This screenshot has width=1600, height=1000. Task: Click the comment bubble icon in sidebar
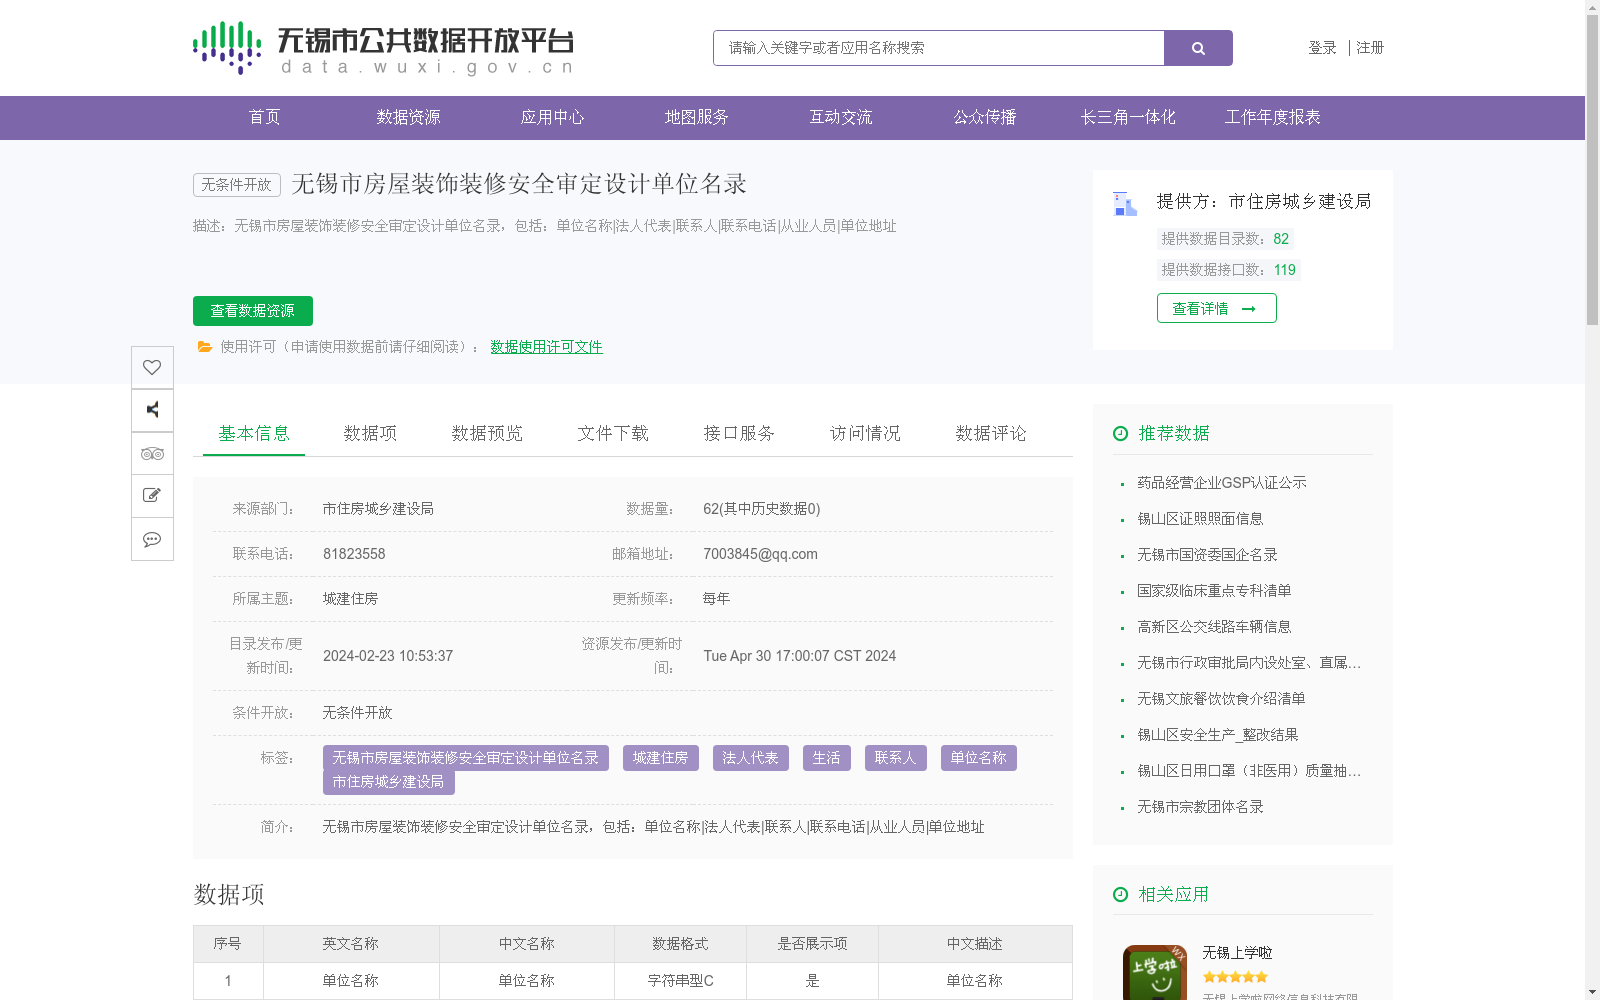152,539
